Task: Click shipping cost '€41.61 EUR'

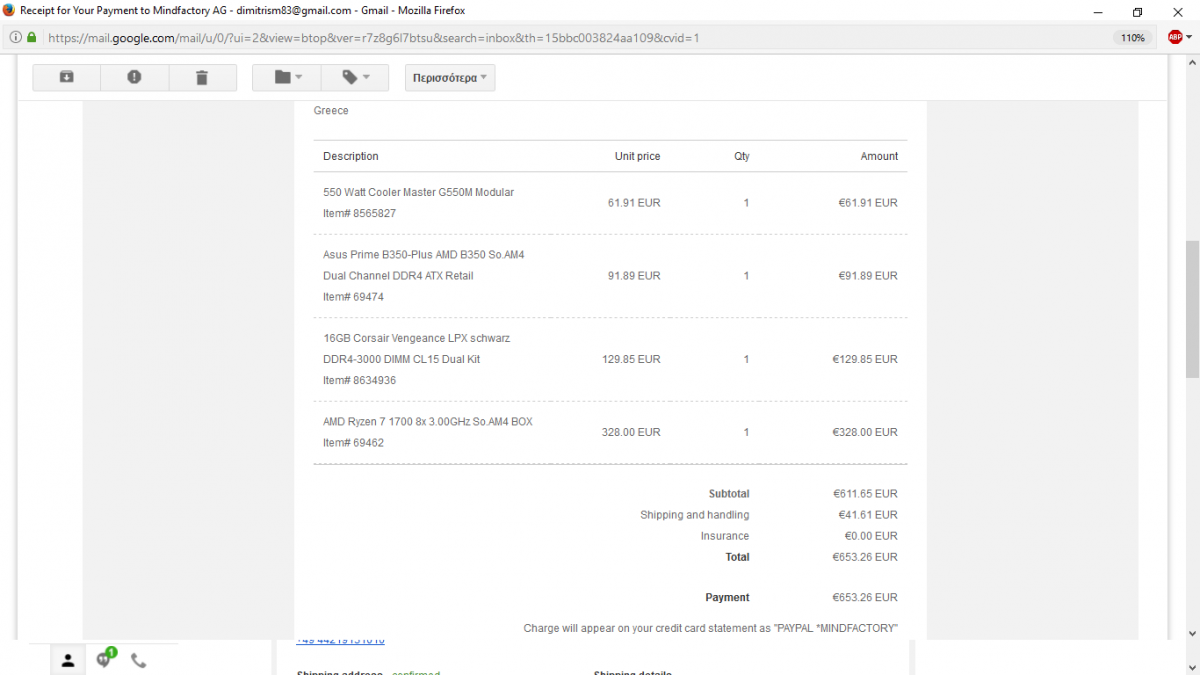Action: coord(868,515)
